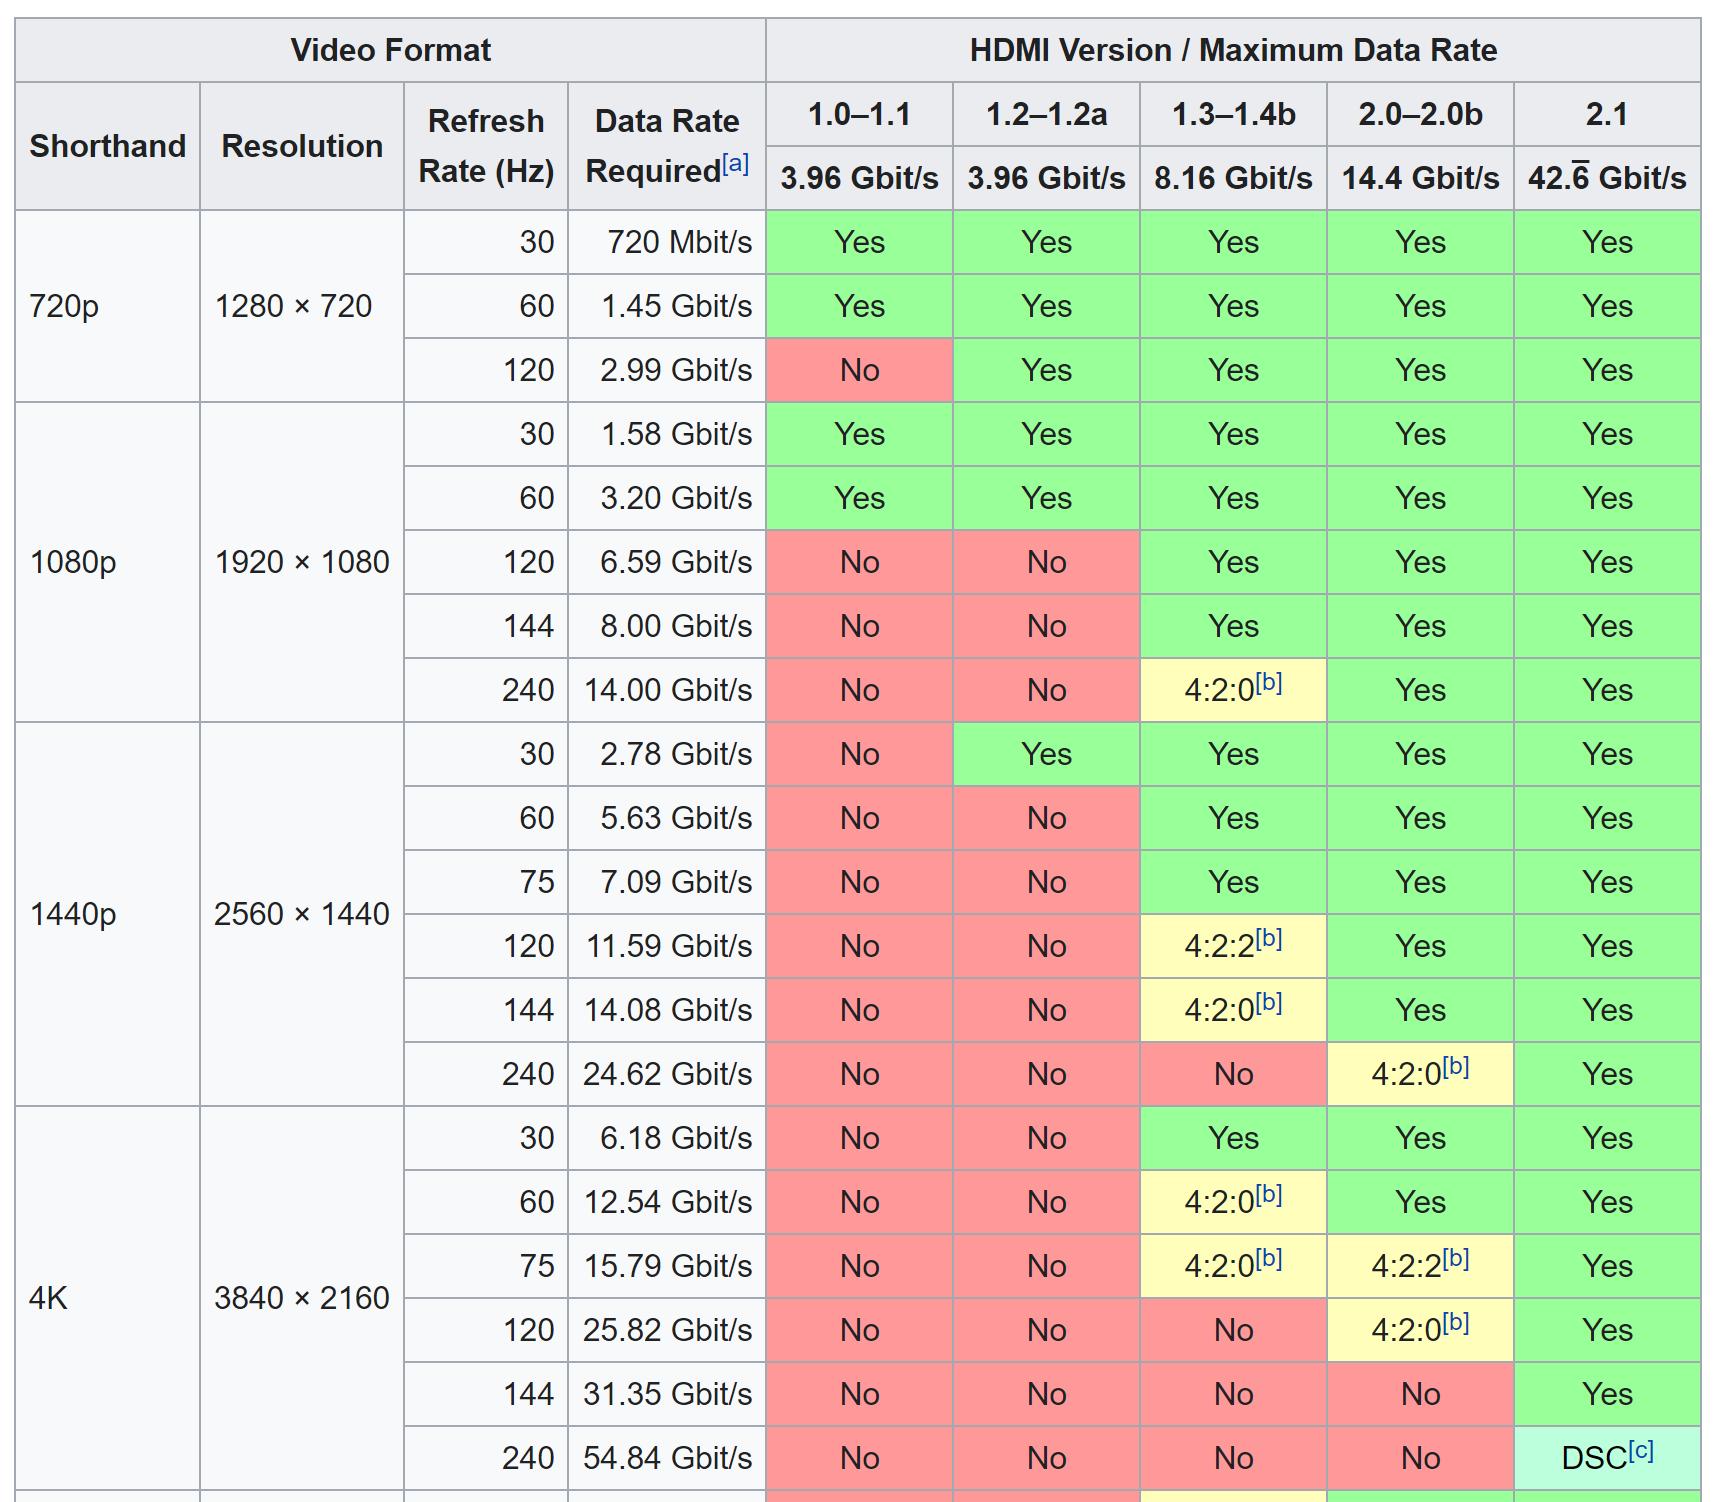This screenshot has width=1713, height=1502.
Task: Open footnote [c] next to DSC
Action: [x=1640, y=1450]
